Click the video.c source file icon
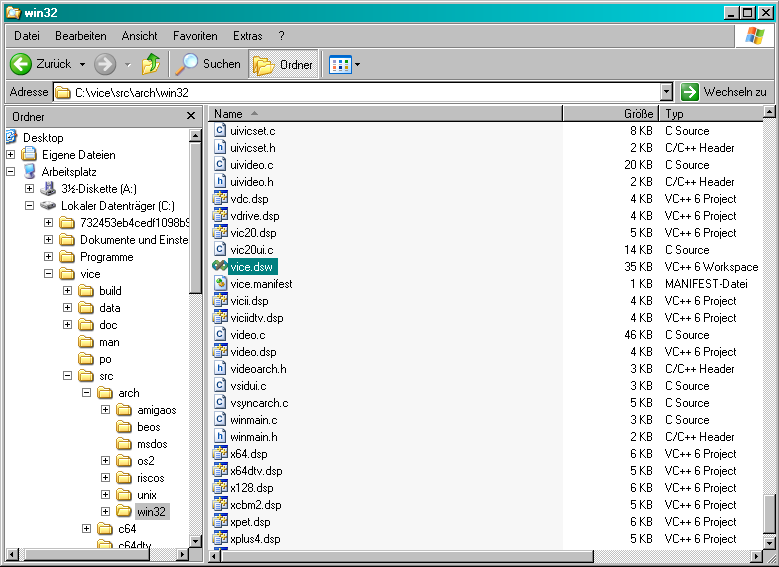The width and height of the screenshot is (779, 567). click(220, 335)
